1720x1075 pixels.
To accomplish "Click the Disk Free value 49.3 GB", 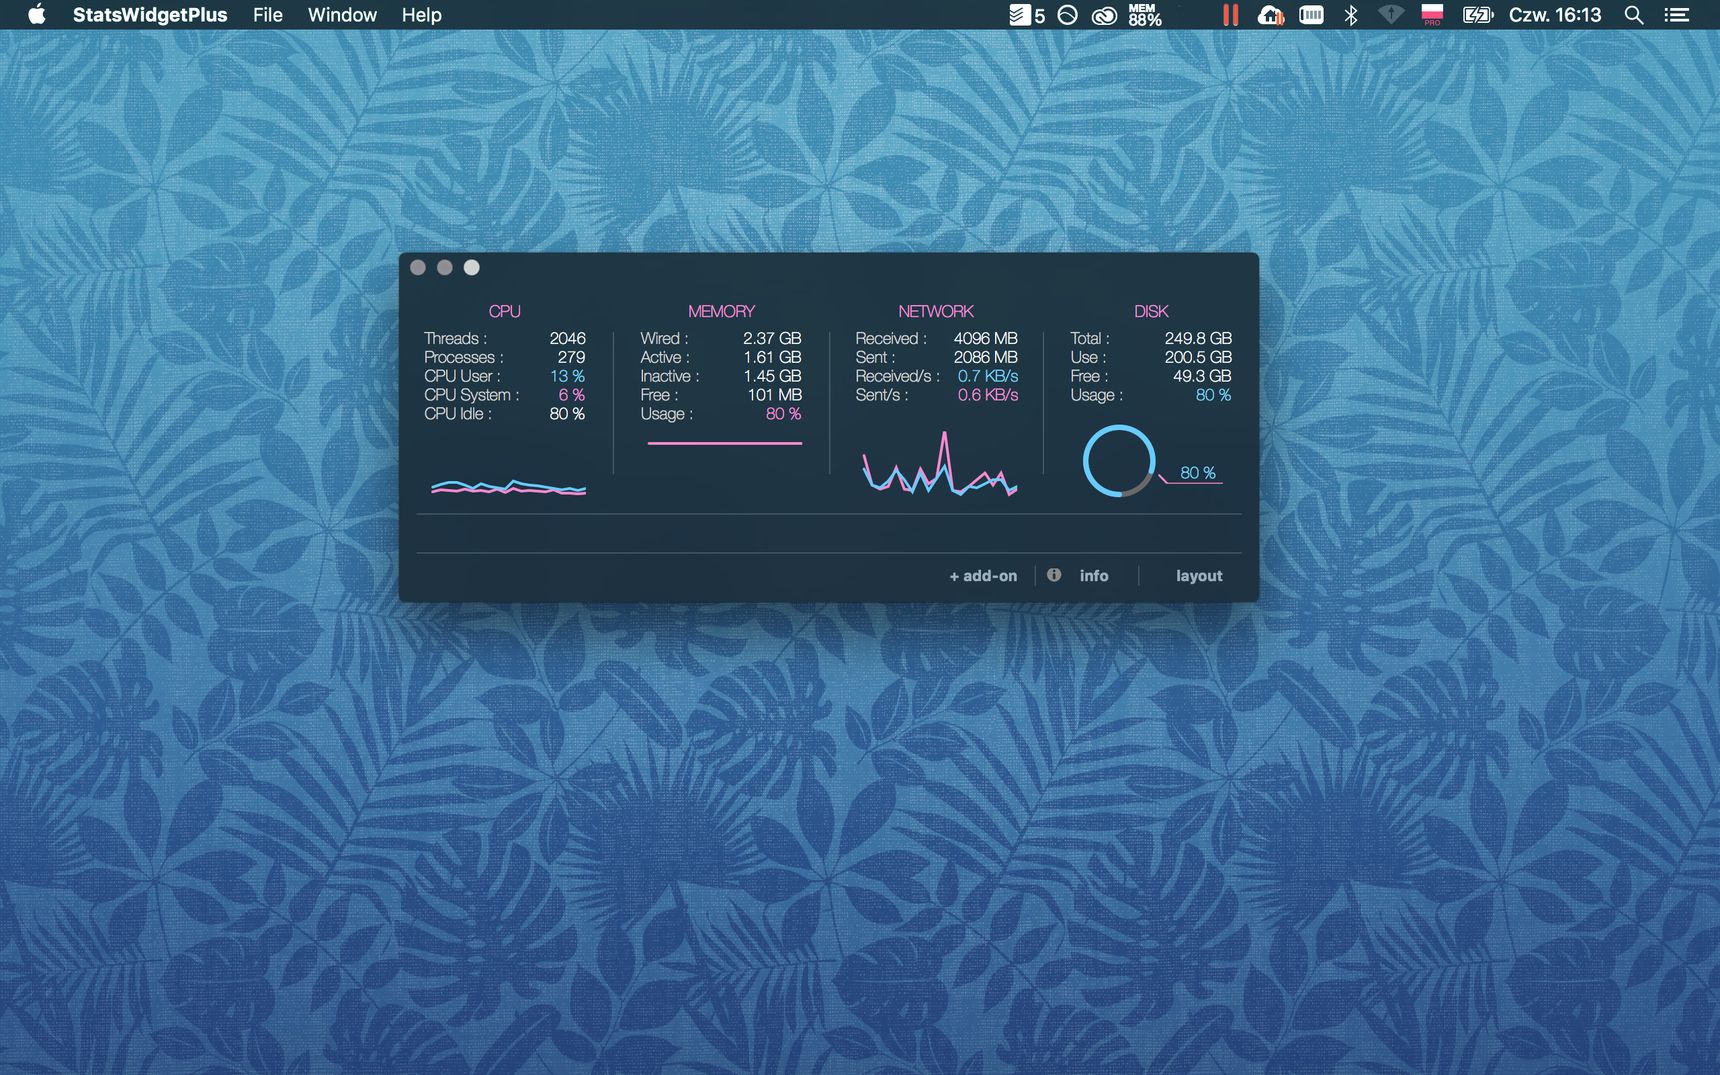I will (x=1202, y=376).
